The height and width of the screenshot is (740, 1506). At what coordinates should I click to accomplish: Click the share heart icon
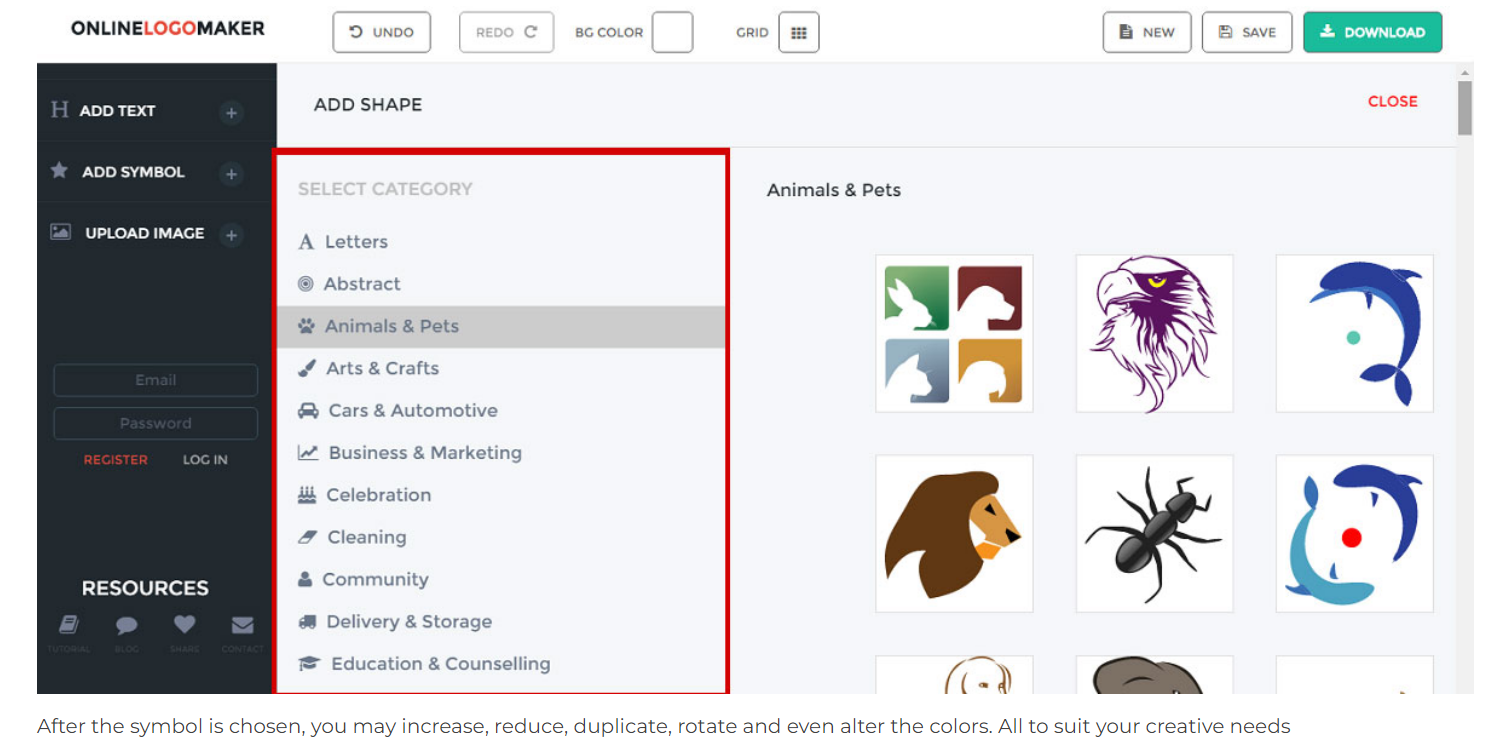(x=184, y=625)
